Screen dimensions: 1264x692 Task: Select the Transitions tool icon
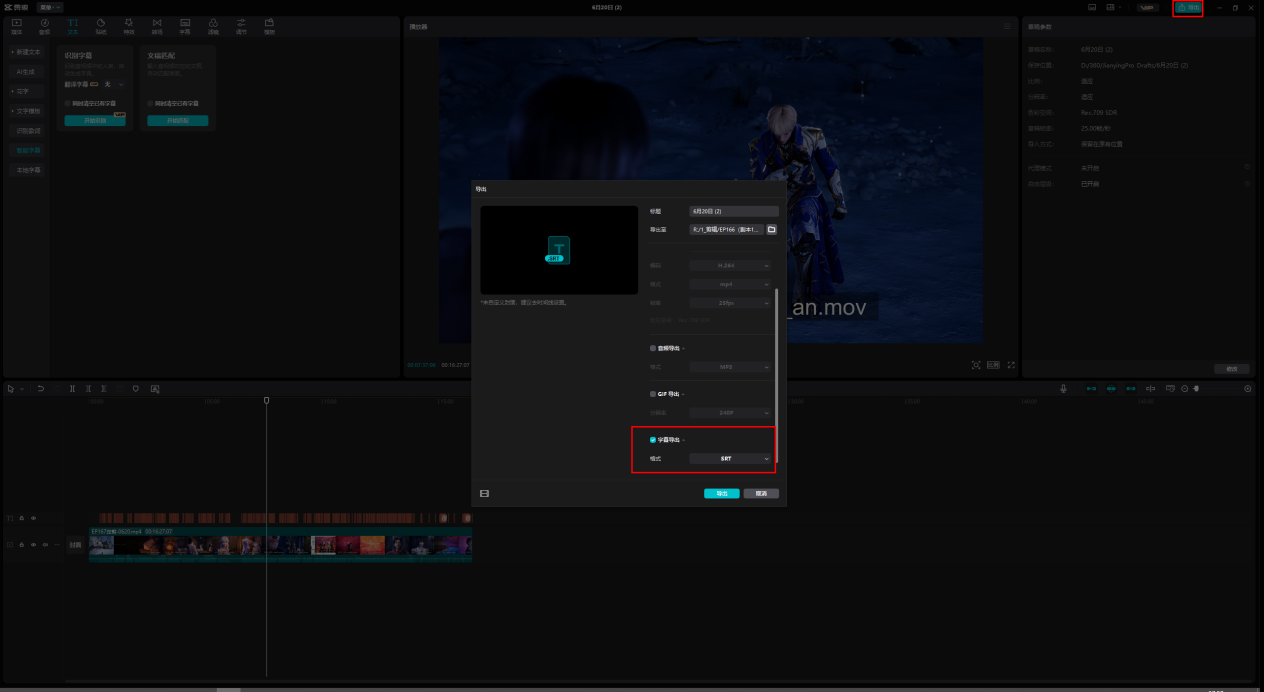tap(157, 24)
